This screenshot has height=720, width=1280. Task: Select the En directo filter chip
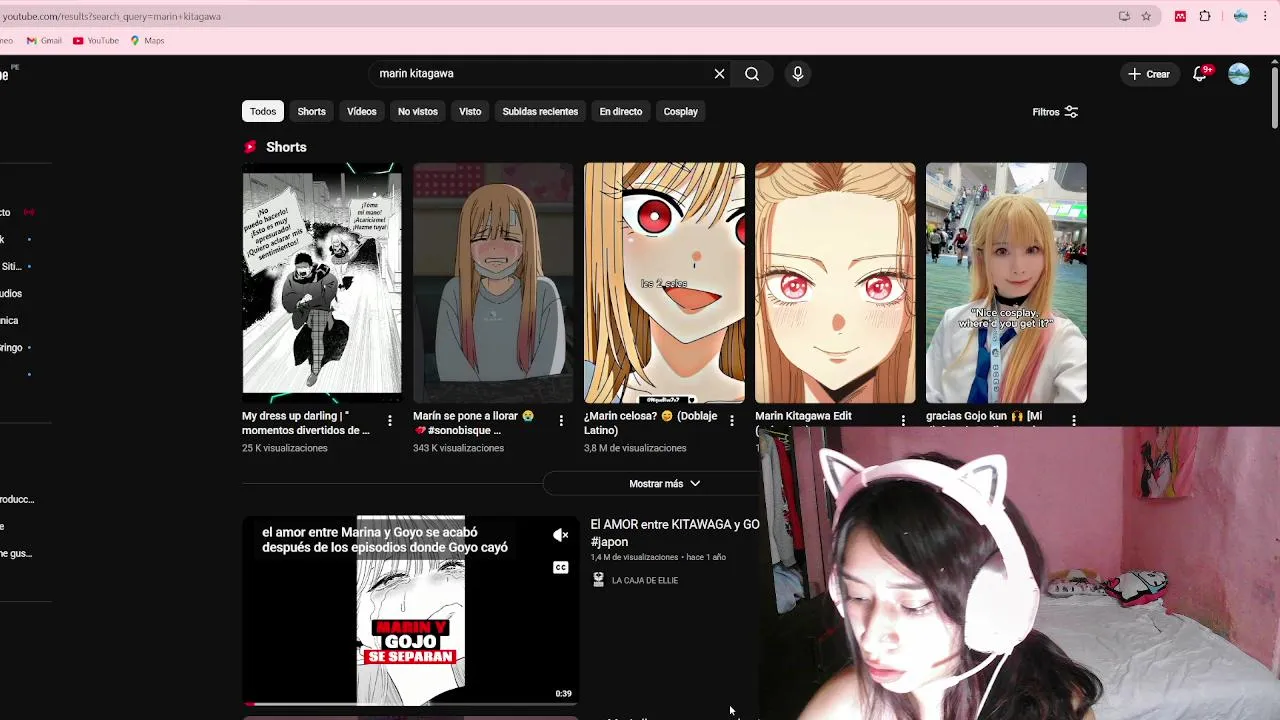[621, 112]
